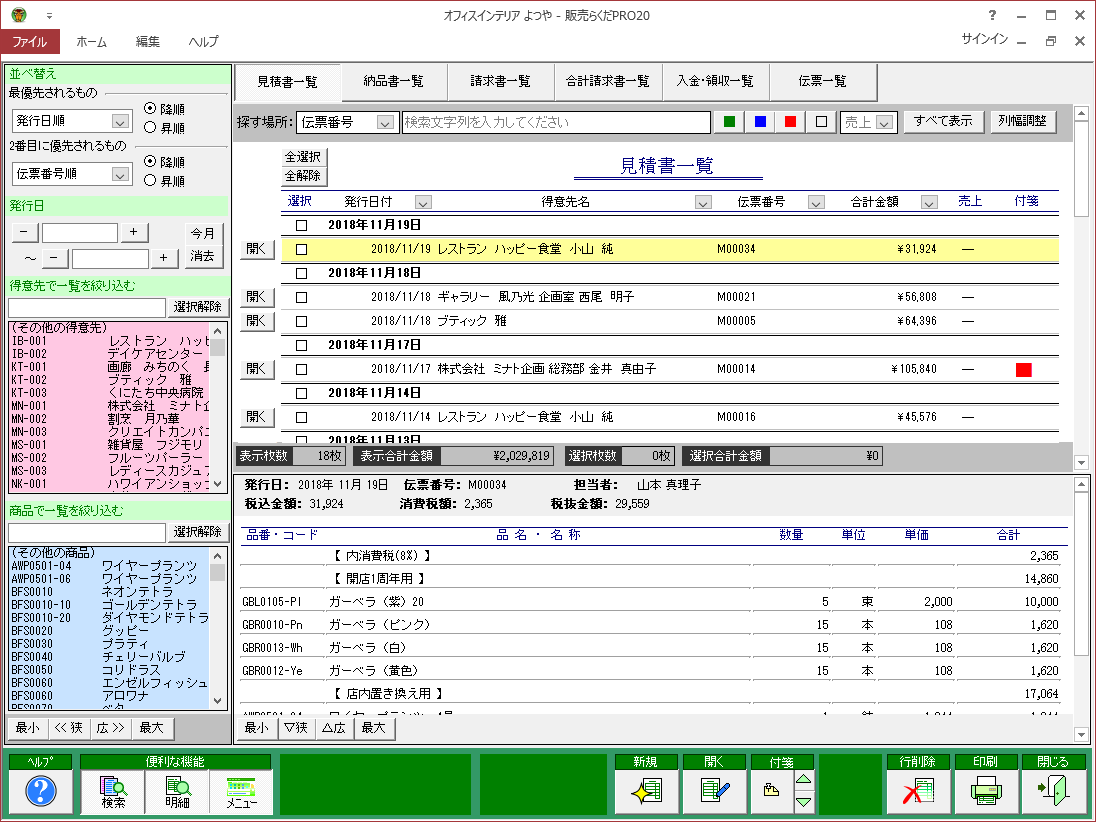Click the customer filter input field
This screenshot has height=822, width=1096.
pos(87,308)
